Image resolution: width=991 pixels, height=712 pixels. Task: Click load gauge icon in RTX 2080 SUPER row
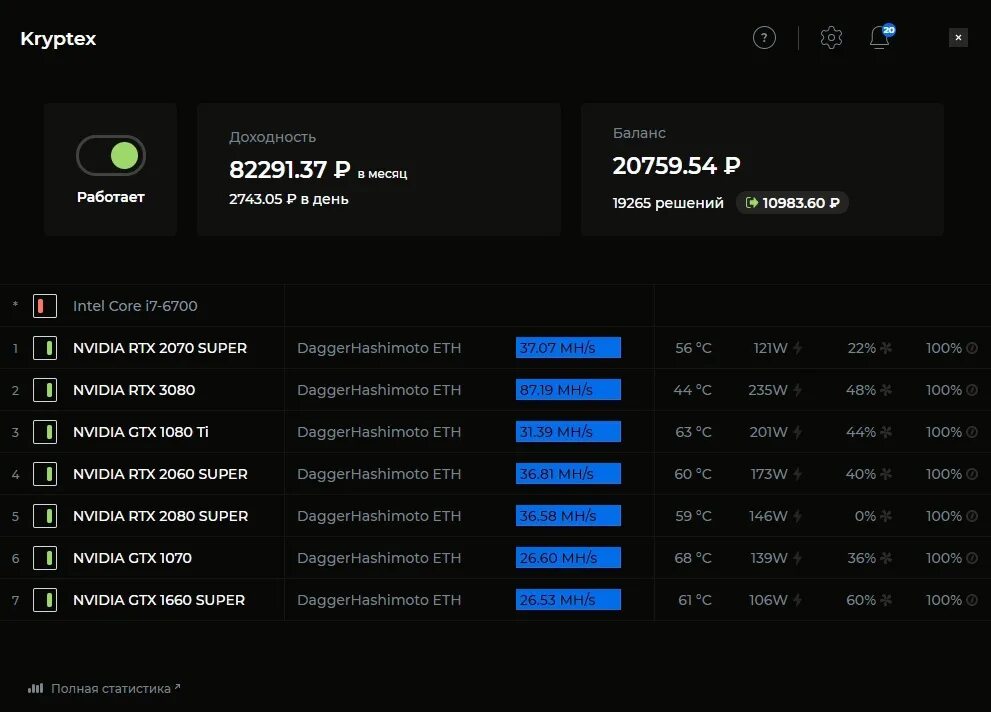pyautogui.click(x=972, y=516)
